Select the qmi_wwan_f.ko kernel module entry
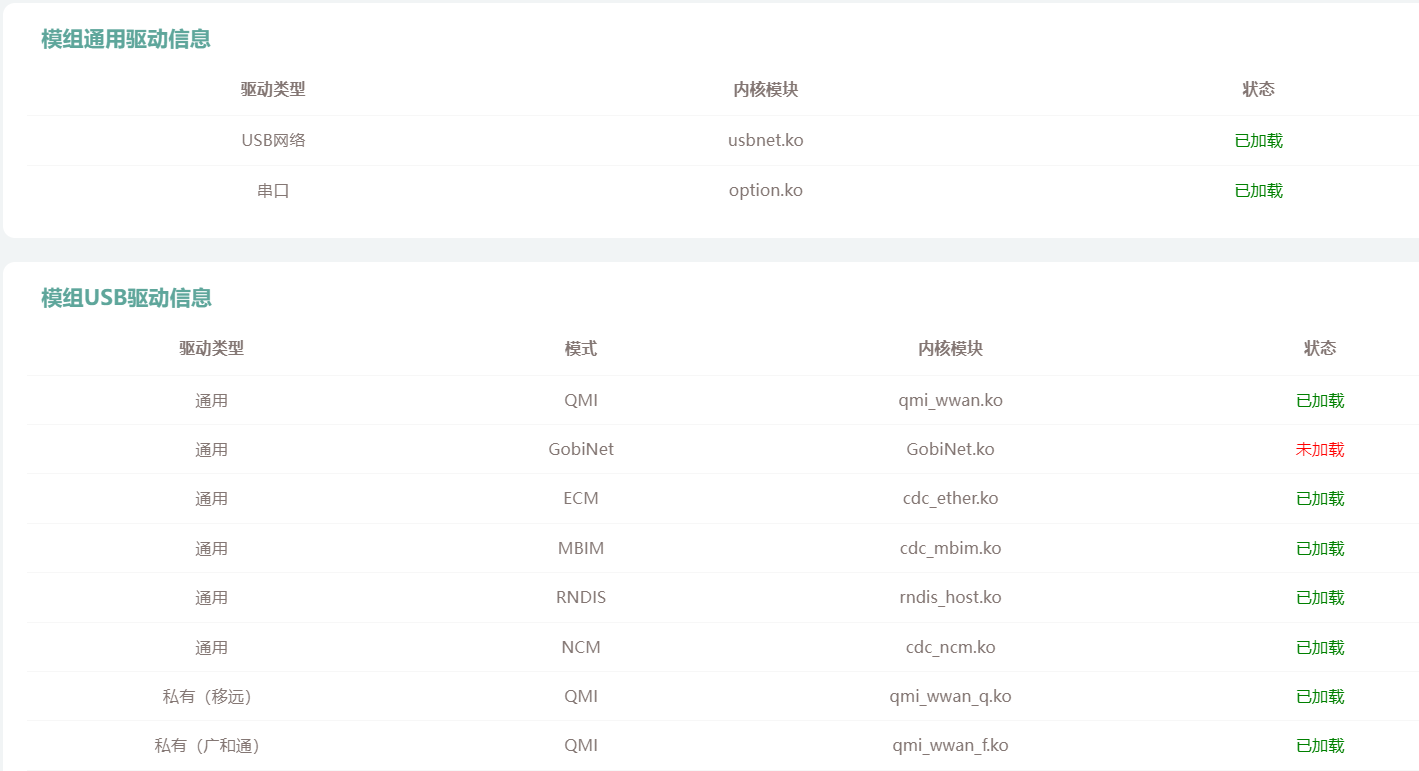This screenshot has width=1419, height=771. (x=950, y=745)
